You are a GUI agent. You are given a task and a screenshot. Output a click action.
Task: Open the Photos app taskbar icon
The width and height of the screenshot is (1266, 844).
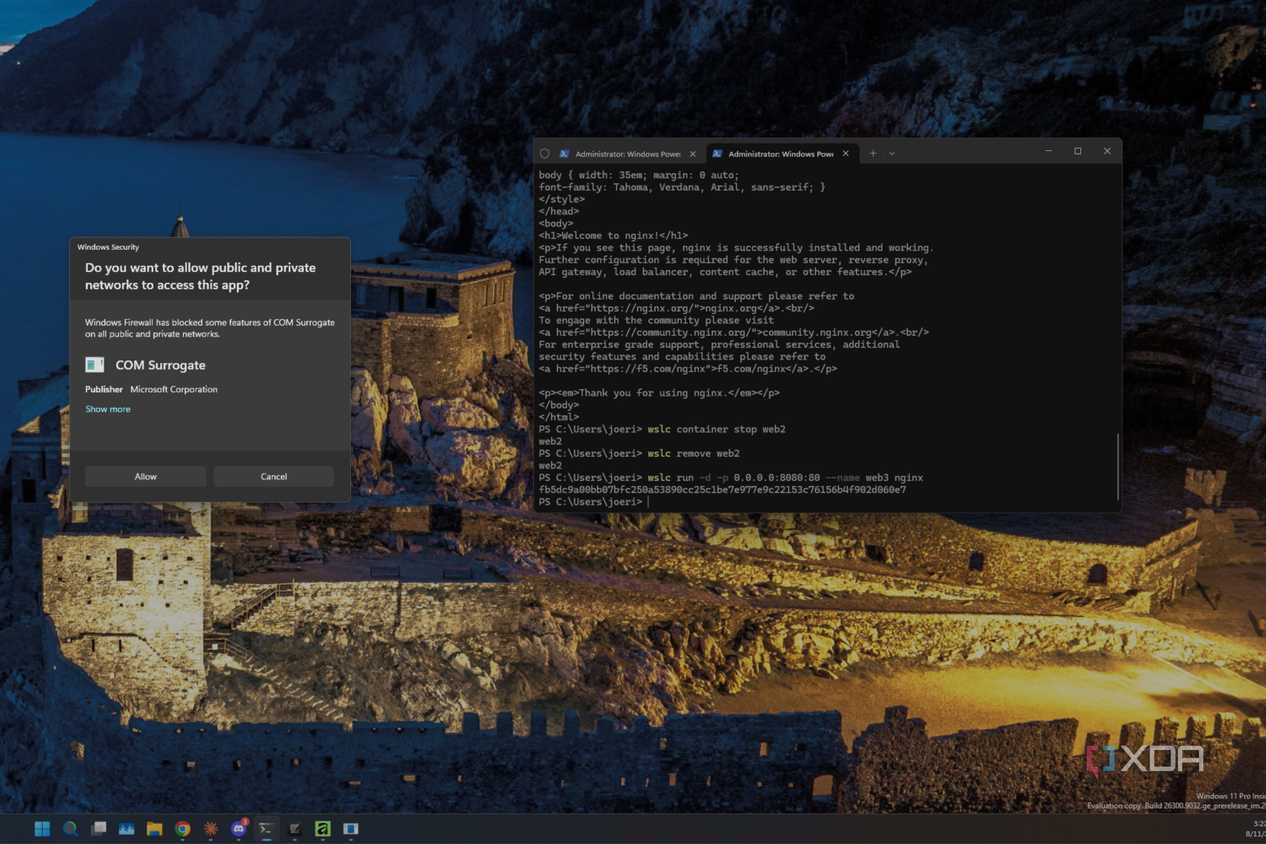[x=126, y=828]
